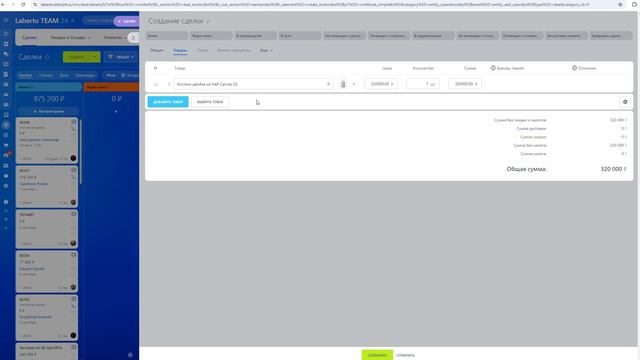Image resolution: width=640 pixels, height=360 pixels.
Task: Click the Отменить link at the bottom
Action: point(405,355)
